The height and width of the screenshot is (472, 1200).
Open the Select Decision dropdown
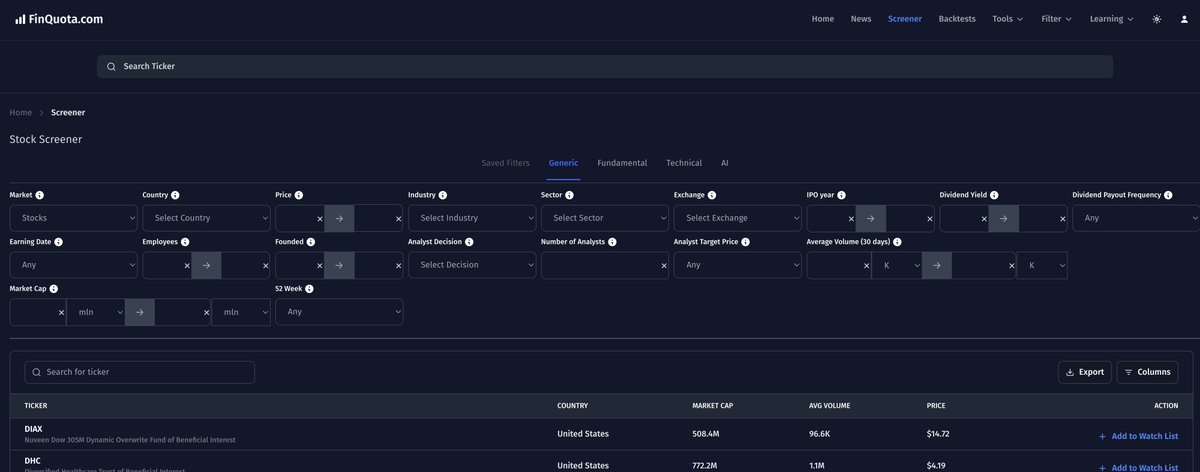[472, 265]
